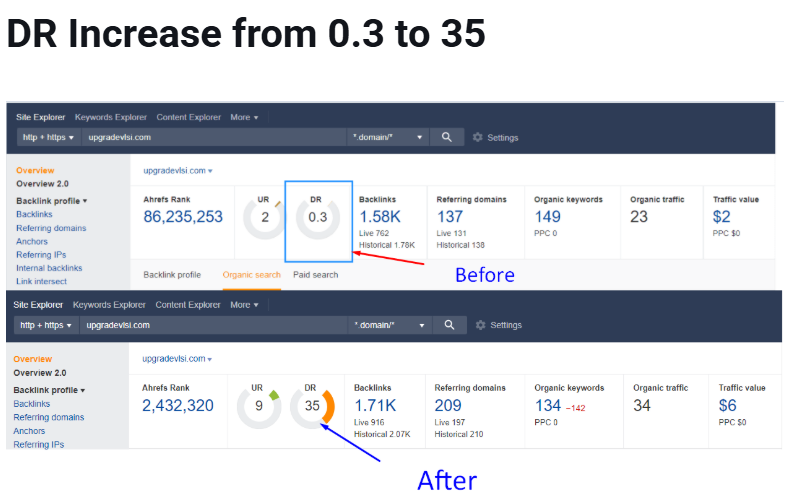The height and width of the screenshot is (500, 800).
Task: Click the Referring domains value 137
Action: 449,217
